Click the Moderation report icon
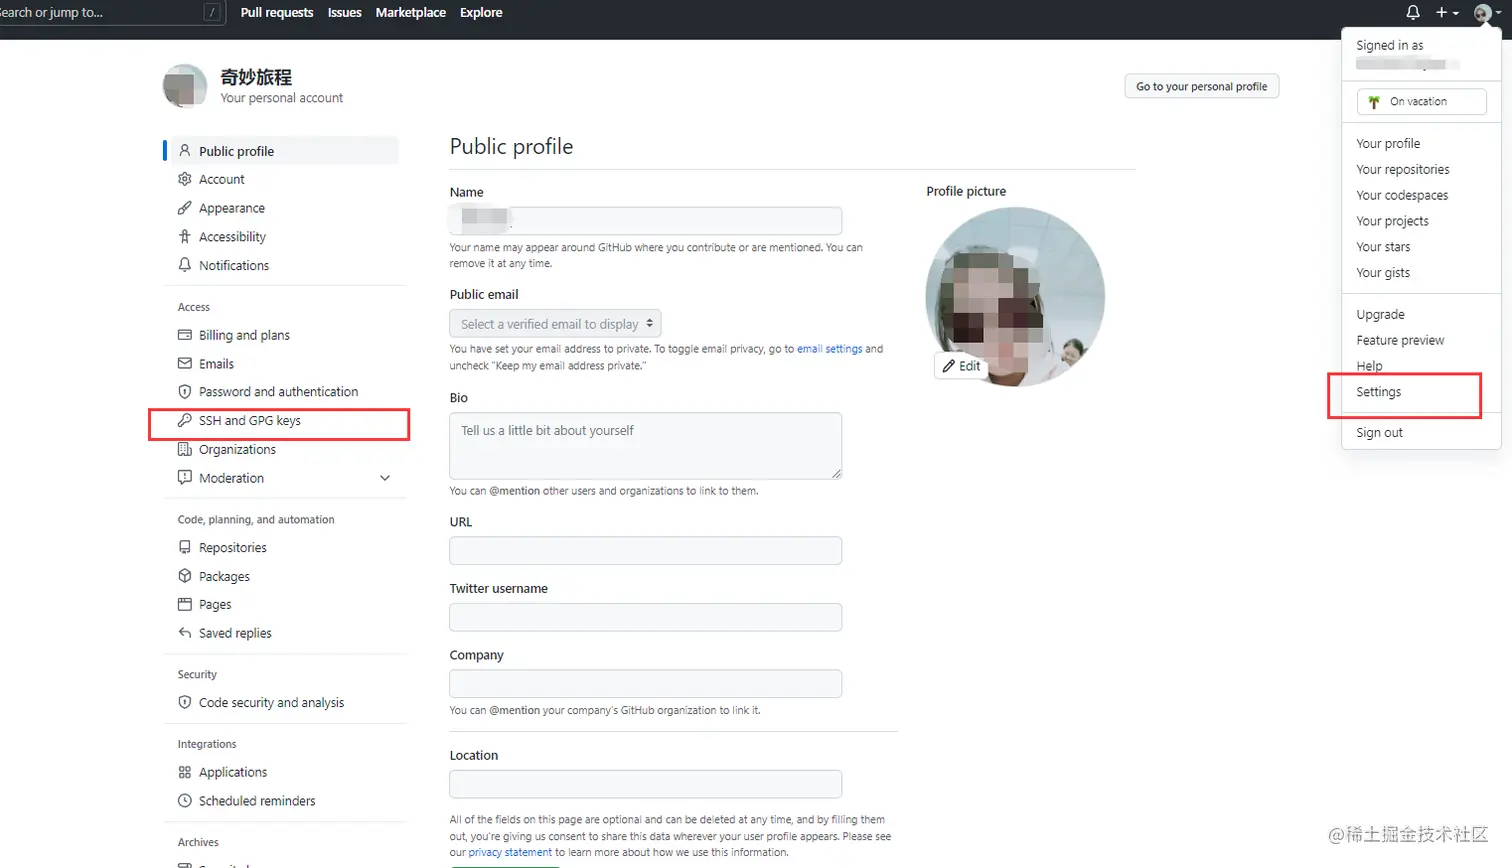 coord(184,478)
